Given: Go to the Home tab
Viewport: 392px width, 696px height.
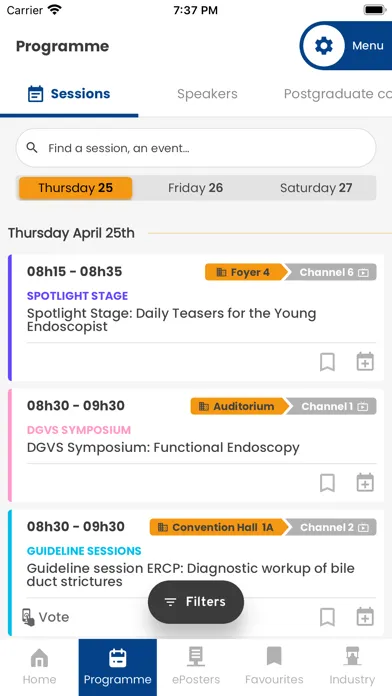Looking at the screenshot, I should [40, 667].
